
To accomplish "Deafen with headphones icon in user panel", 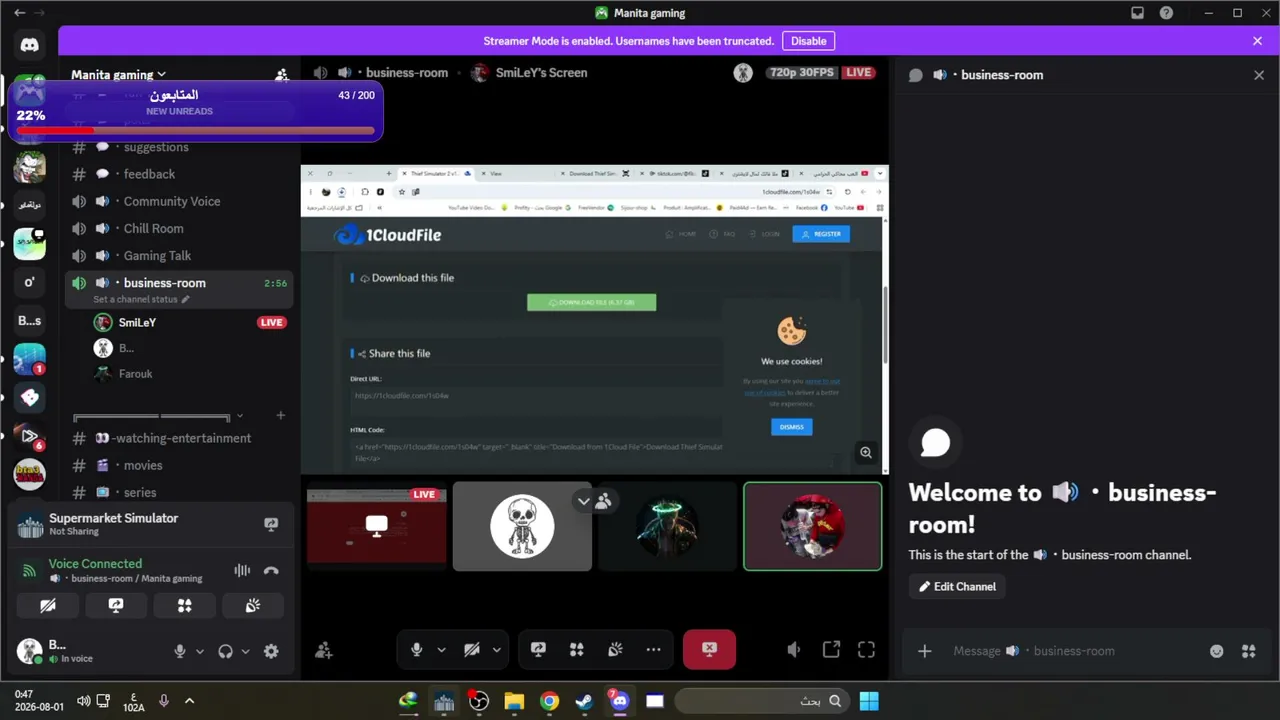I will pyautogui.click(x=225, y=651).
